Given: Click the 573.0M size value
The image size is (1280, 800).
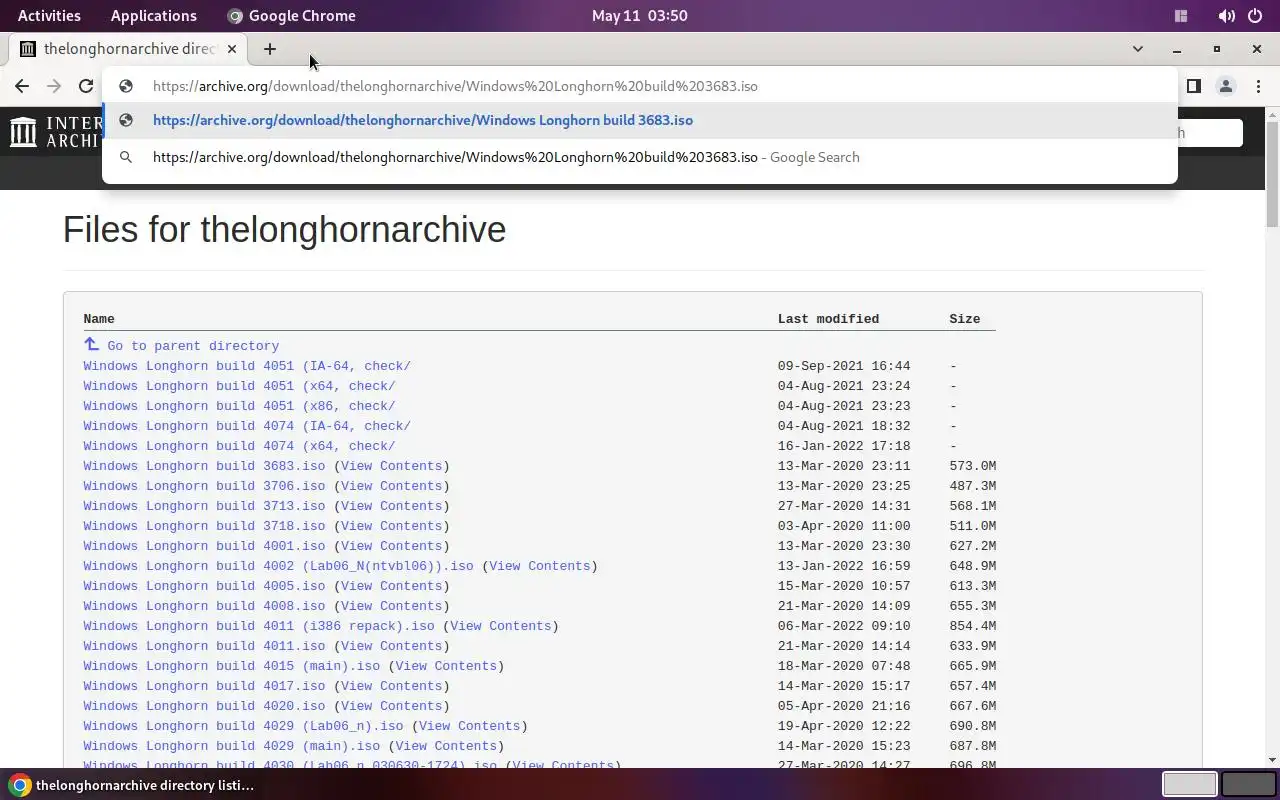Looking at the screenshot, I should [973, 466].
